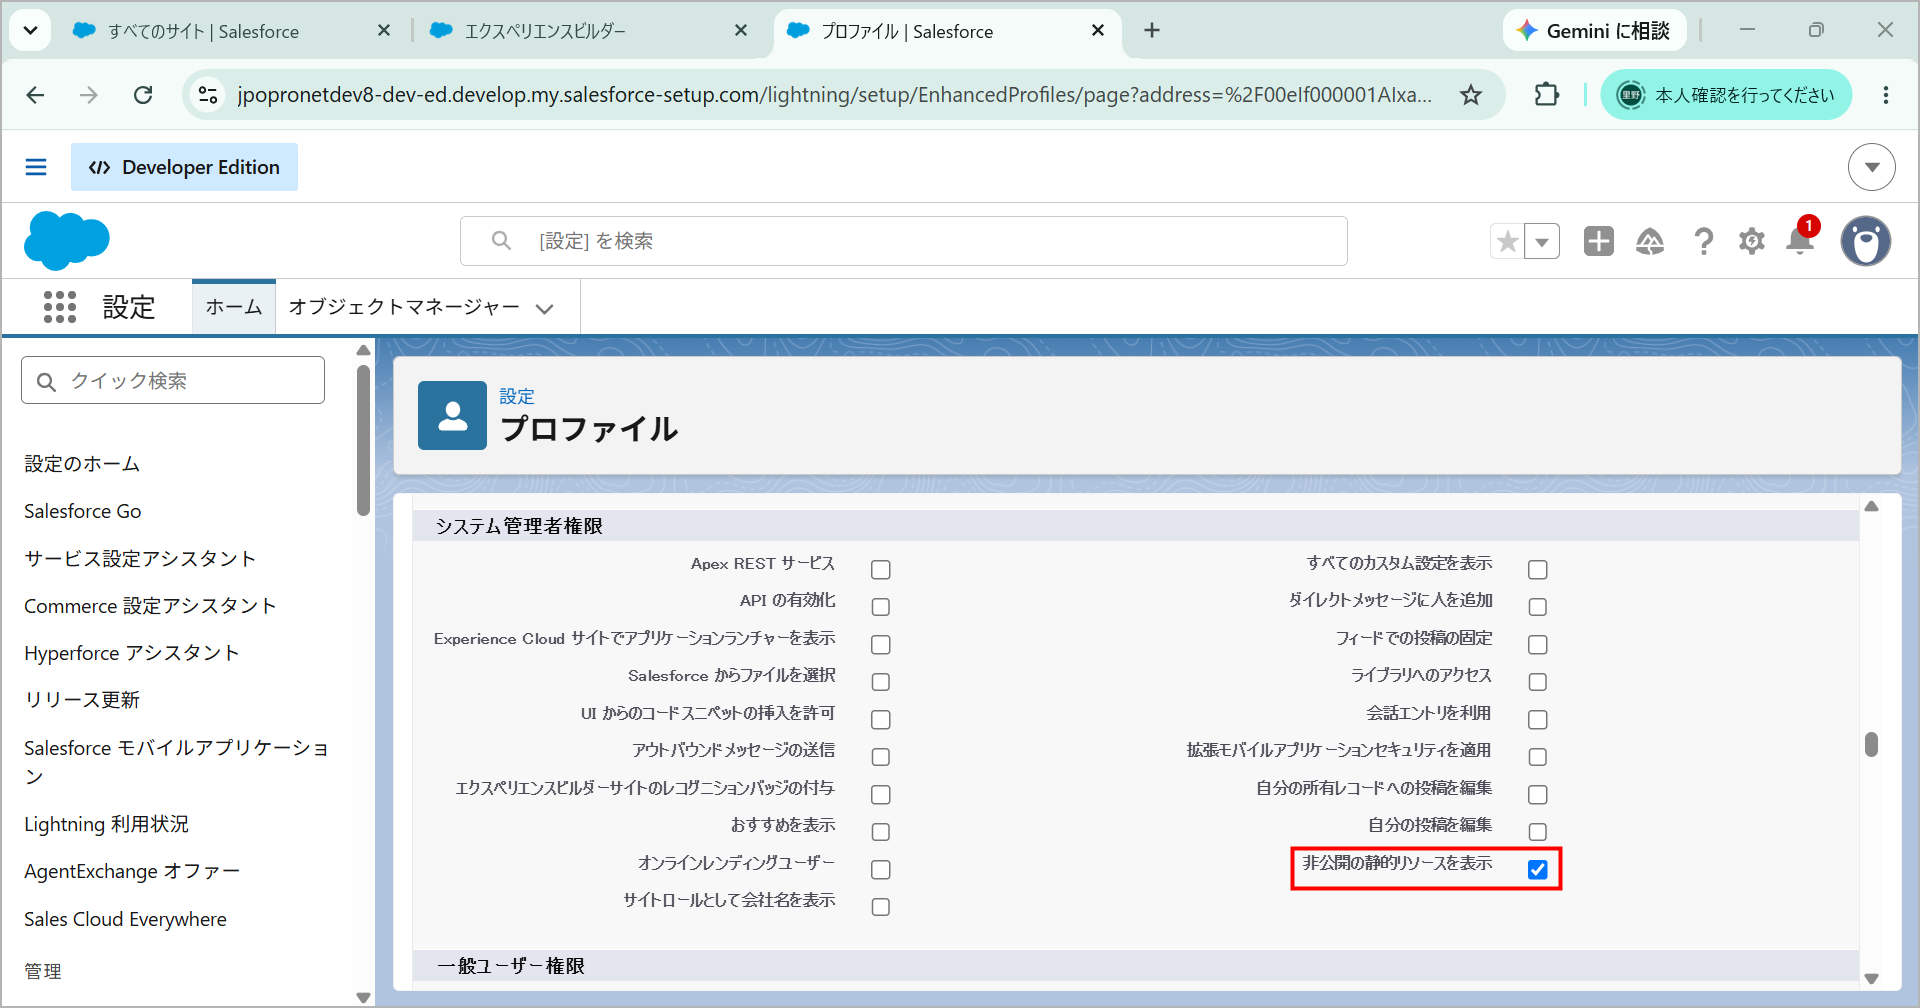Open the 設定 breadcrumb link
The width and height of the screenshot is (1920, 1008).
(517, 396)
